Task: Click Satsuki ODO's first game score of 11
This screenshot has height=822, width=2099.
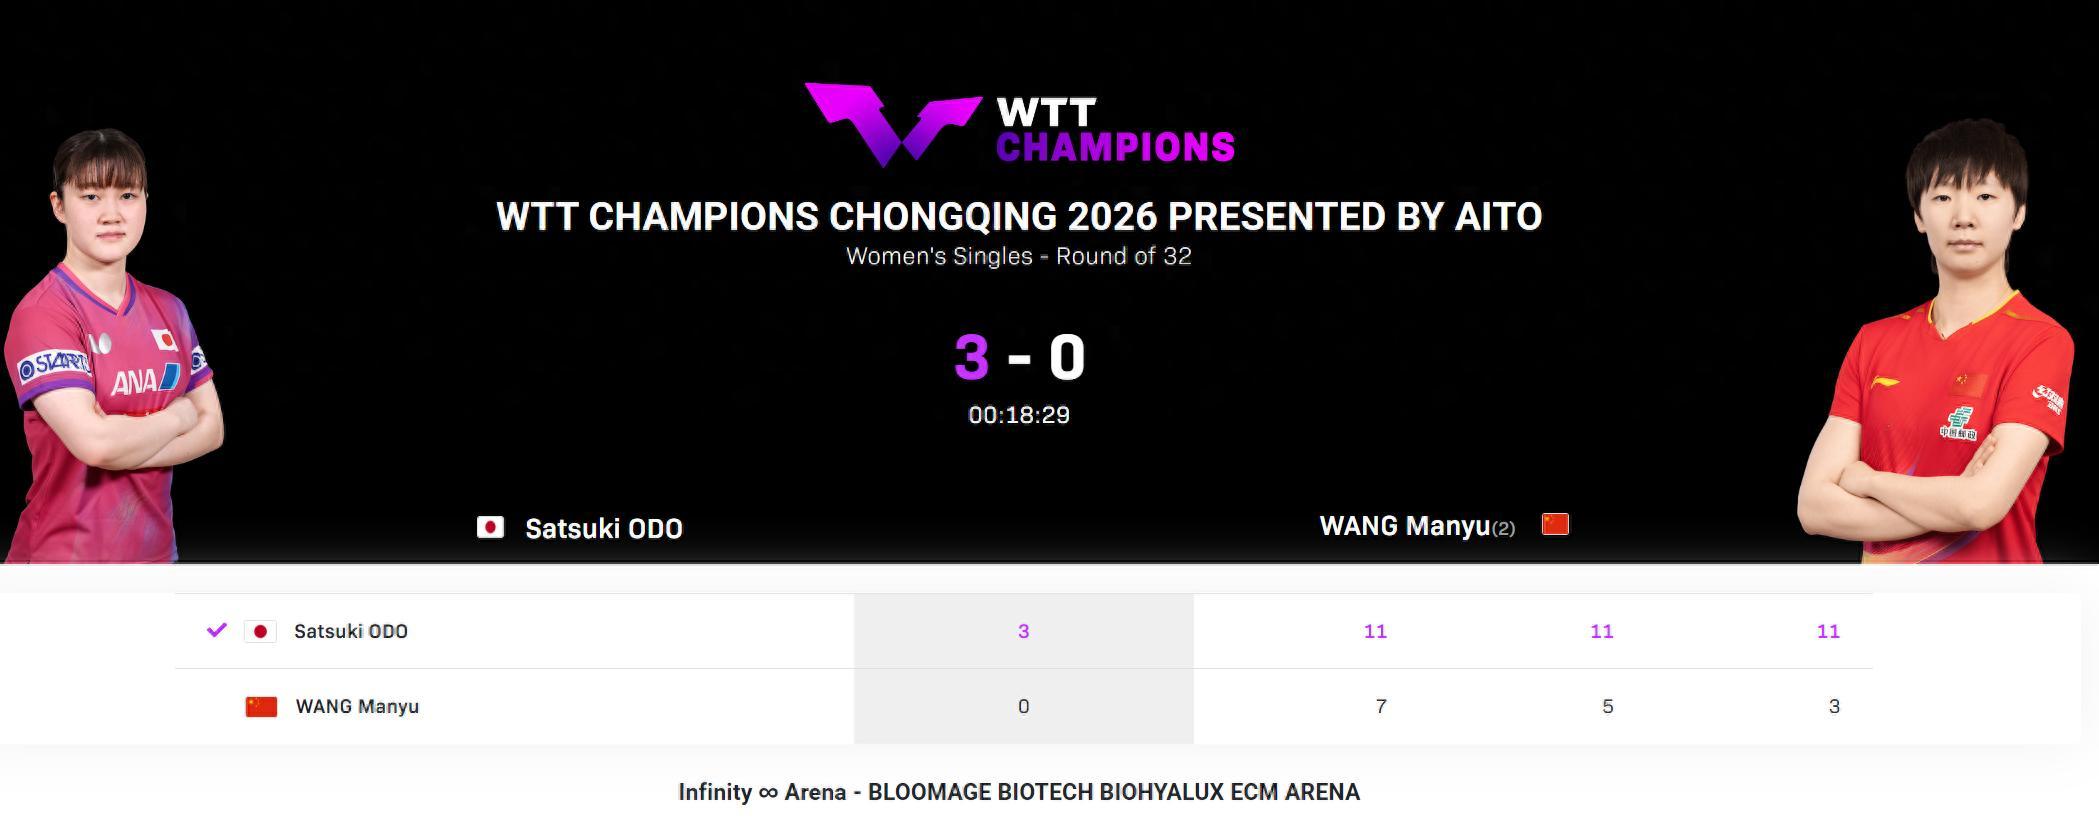Action: click(x=1375, y=631)
